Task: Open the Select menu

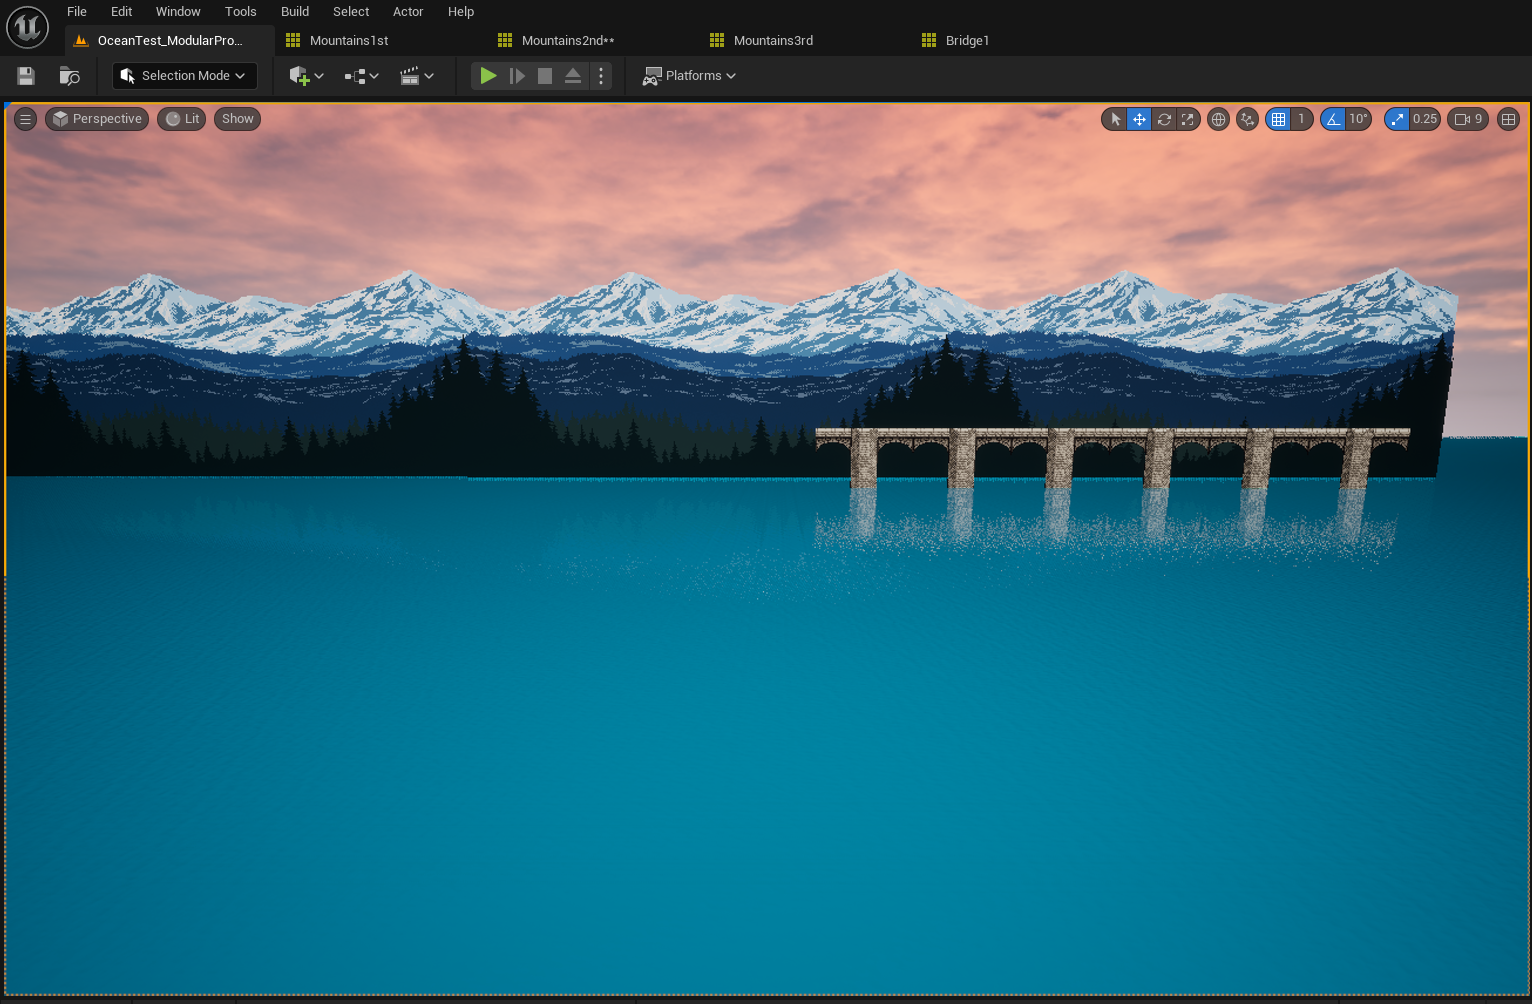Action: click(351, 12)
